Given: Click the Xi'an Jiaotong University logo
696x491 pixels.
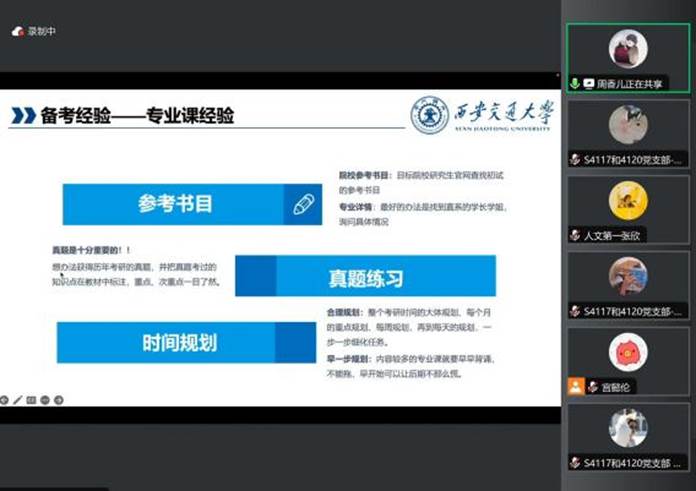Looking at the screenshot, I should click(485, 115).
